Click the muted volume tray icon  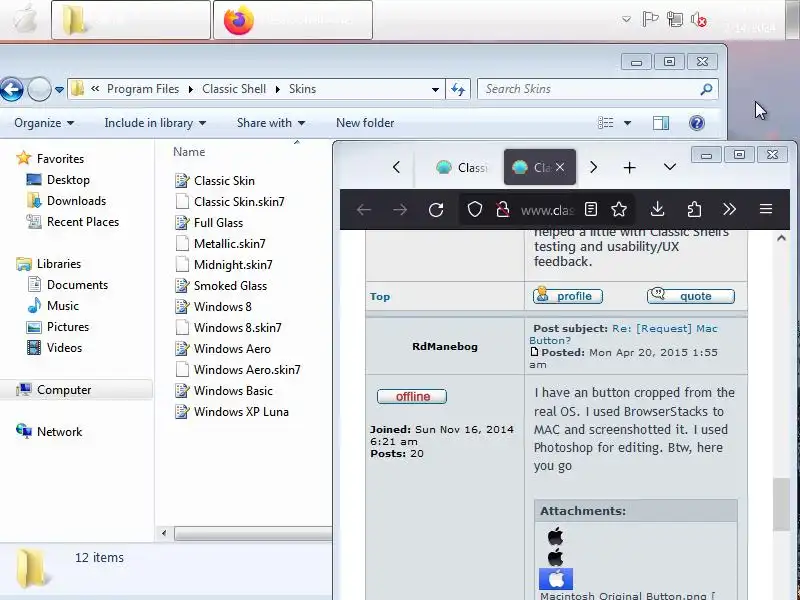698,19
